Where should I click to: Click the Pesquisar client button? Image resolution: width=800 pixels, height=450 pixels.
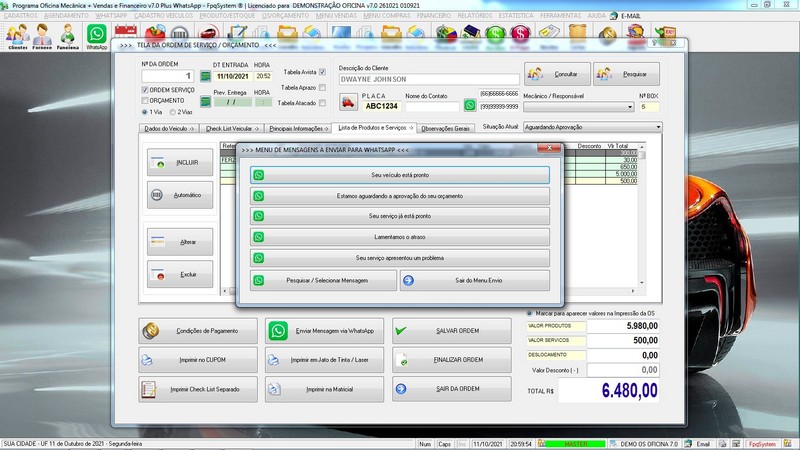pyautogui.click(x=626, y=74)
